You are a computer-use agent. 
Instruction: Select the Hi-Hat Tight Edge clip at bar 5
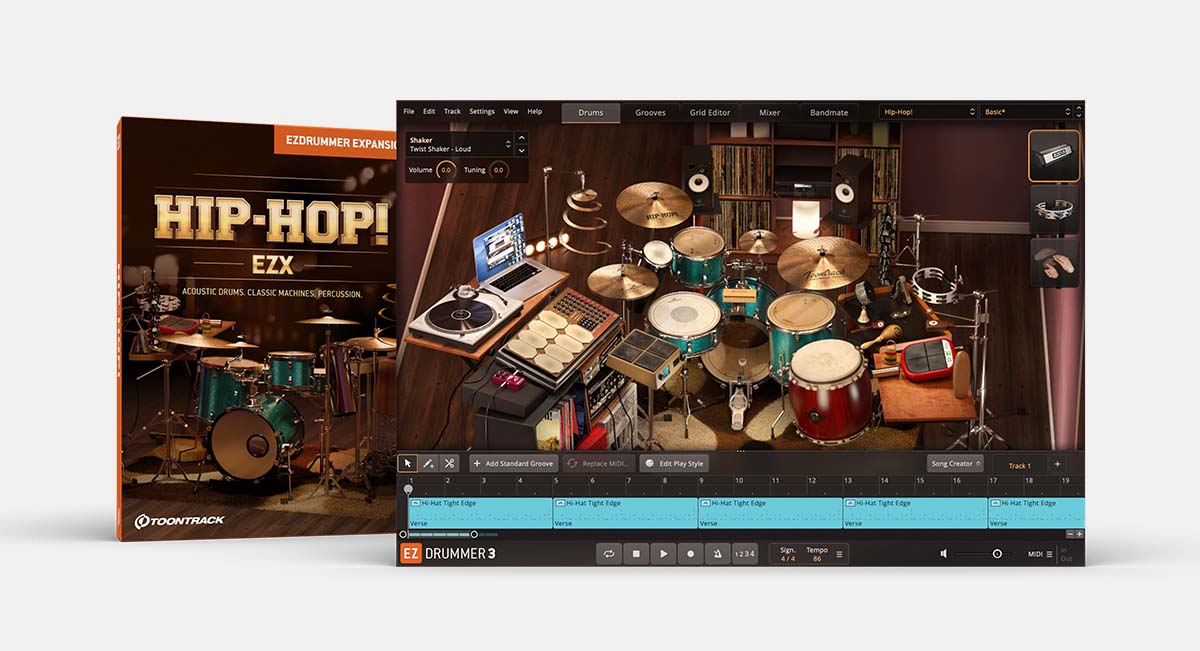[x=625, y=513]
